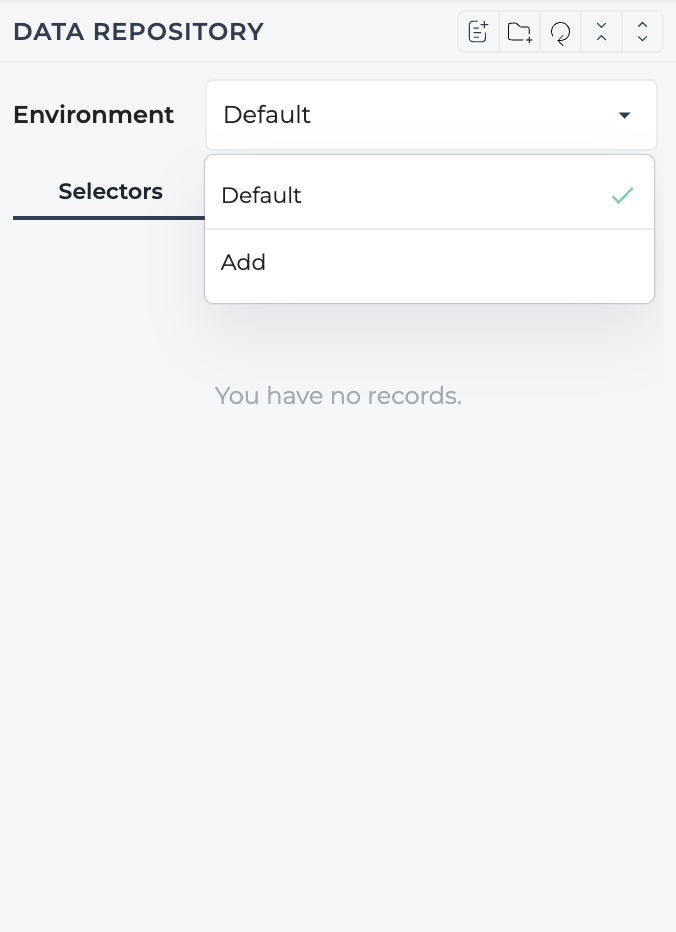Close the Environment combo box showing Default
This screenshot has width=676, height=932.
point(431,115)
